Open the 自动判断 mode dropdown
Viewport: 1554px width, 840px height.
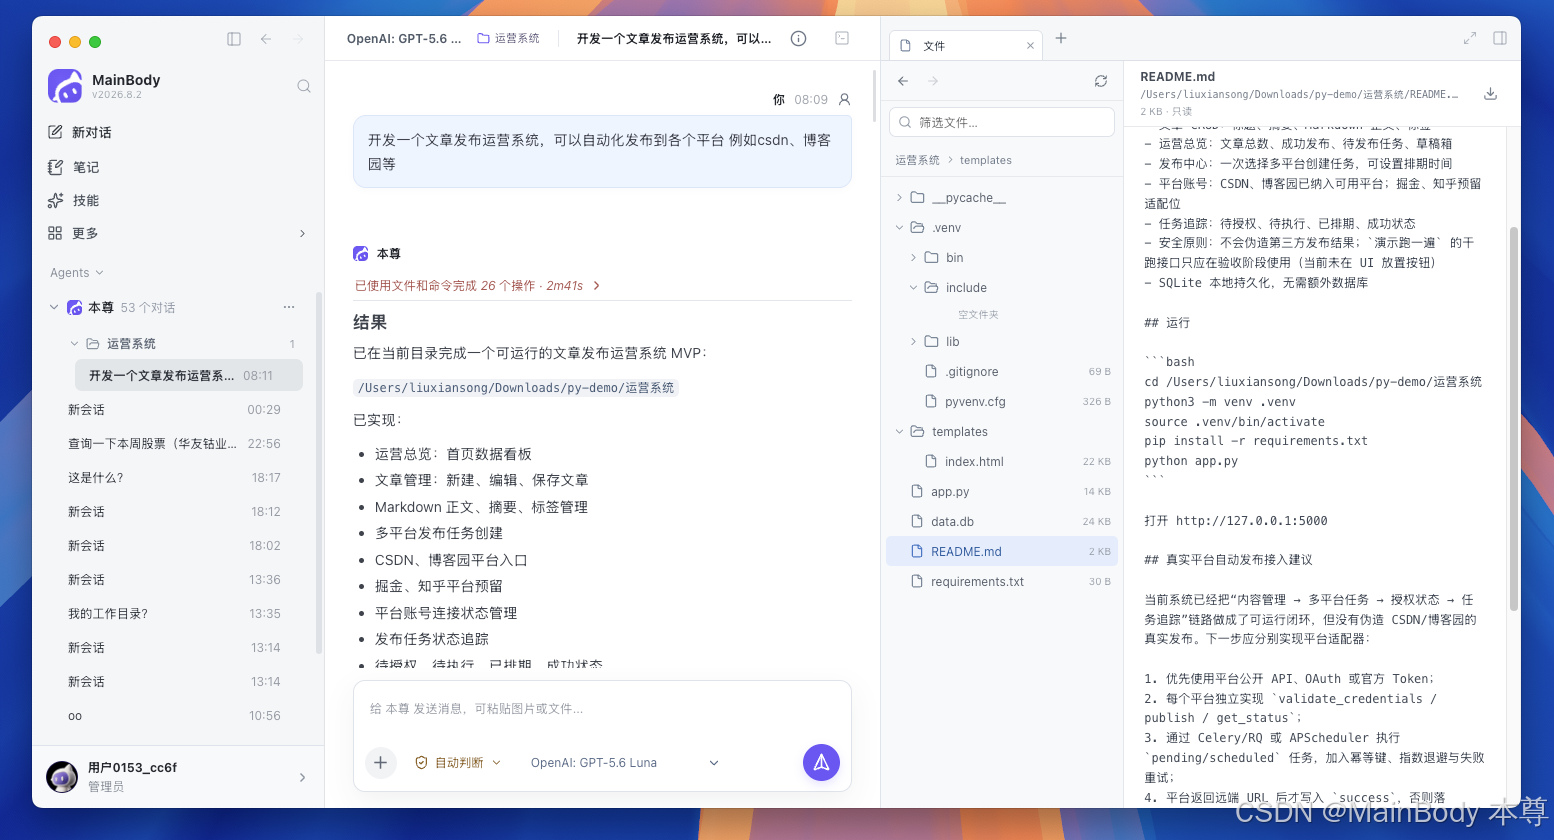[458, 763]
